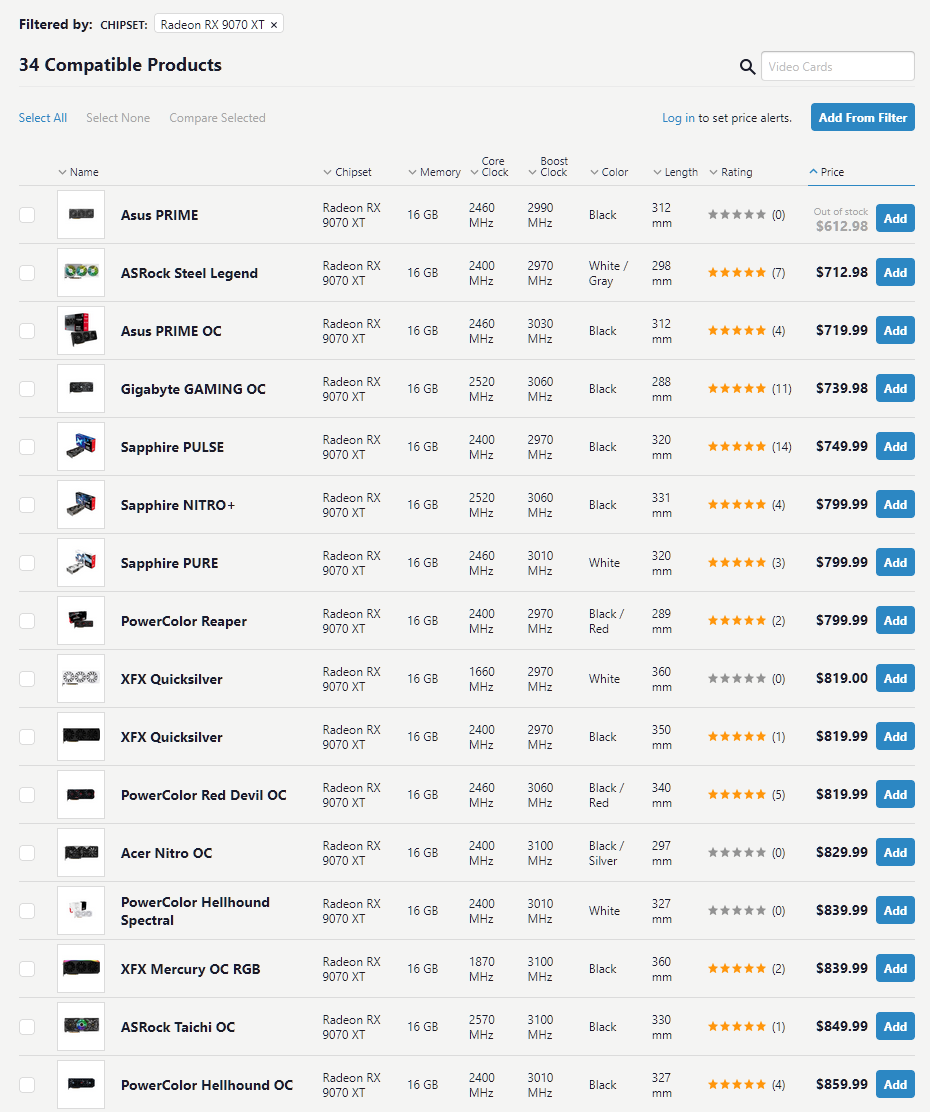Add Sapphire PULSE at $749.99
The height and width of the screenshot is (1112, 930).
tap(895, 447)
